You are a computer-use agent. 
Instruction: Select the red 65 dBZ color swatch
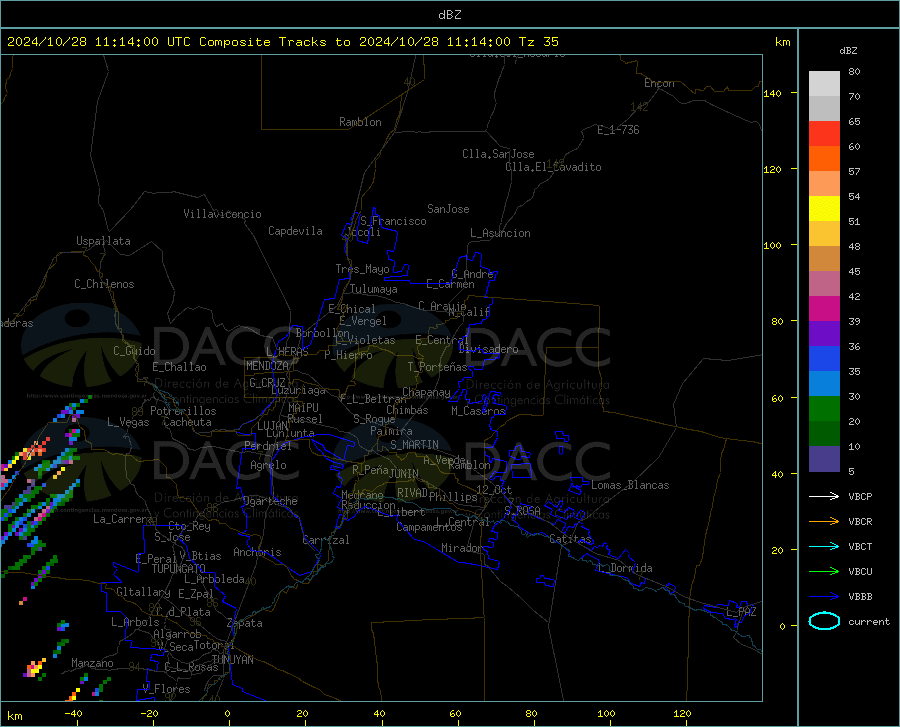(824, 134)
